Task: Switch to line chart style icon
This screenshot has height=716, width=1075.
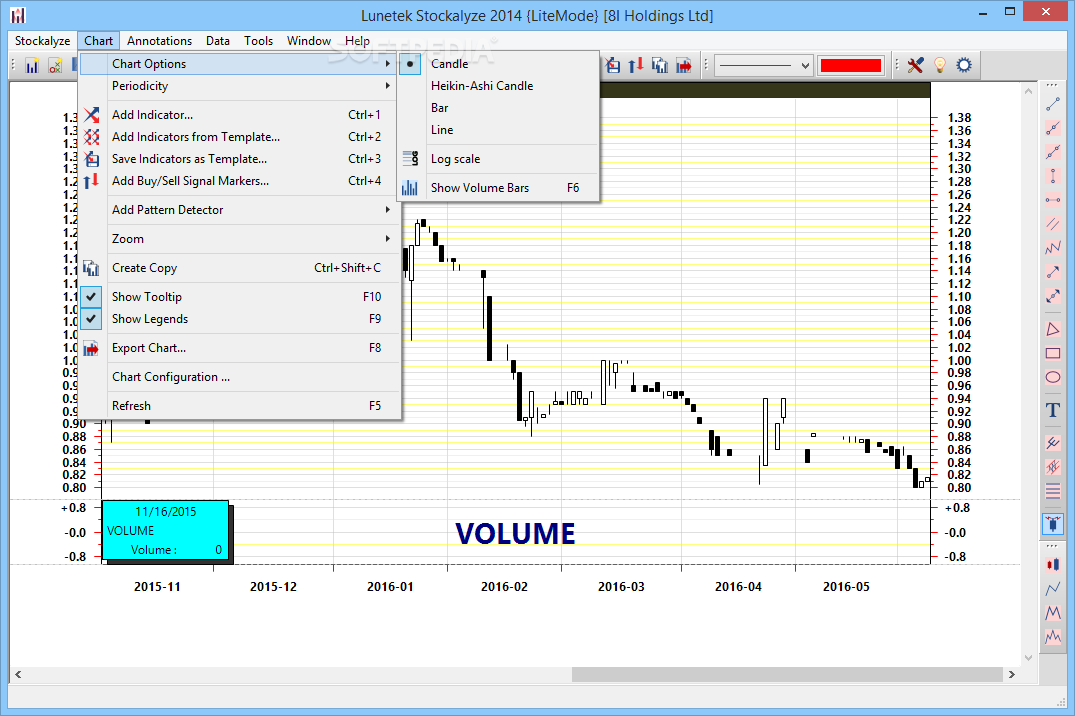Action: point(1052,588)
